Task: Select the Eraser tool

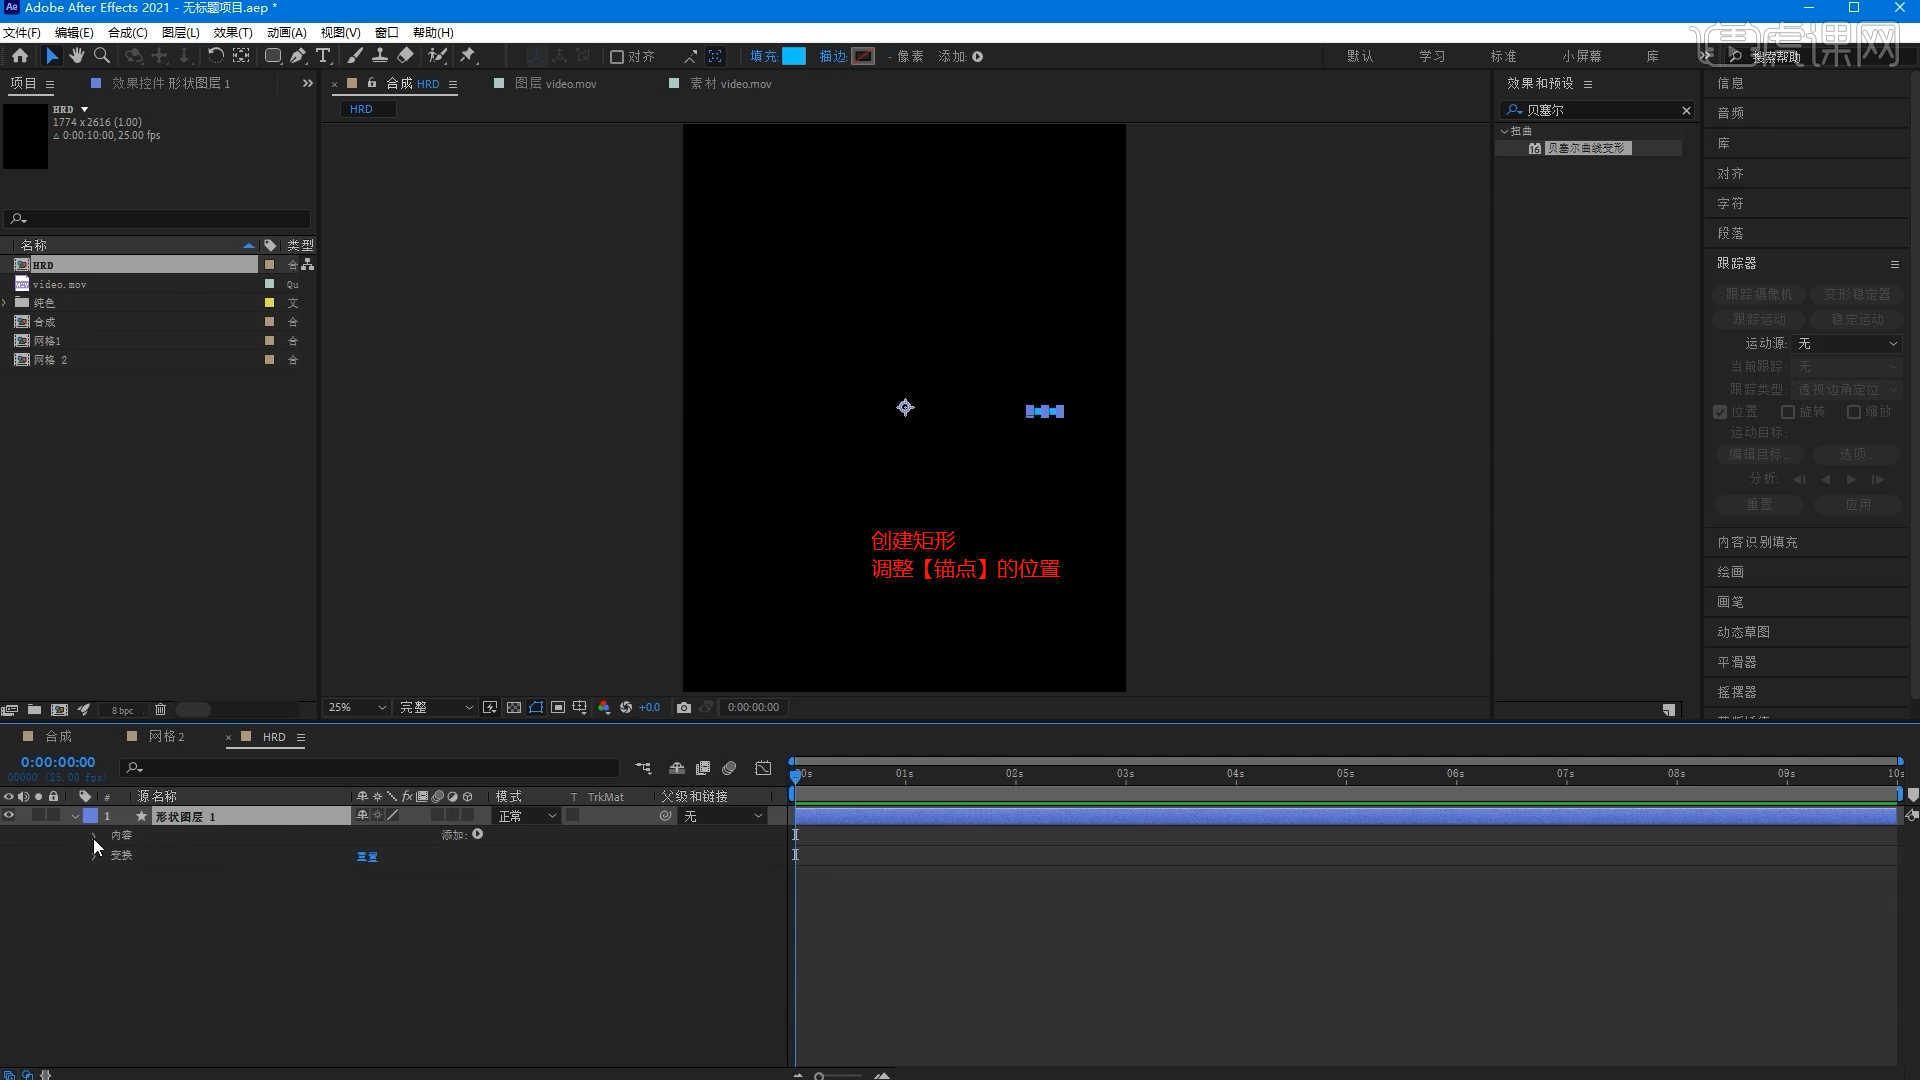Action: (x=405, y=56)
